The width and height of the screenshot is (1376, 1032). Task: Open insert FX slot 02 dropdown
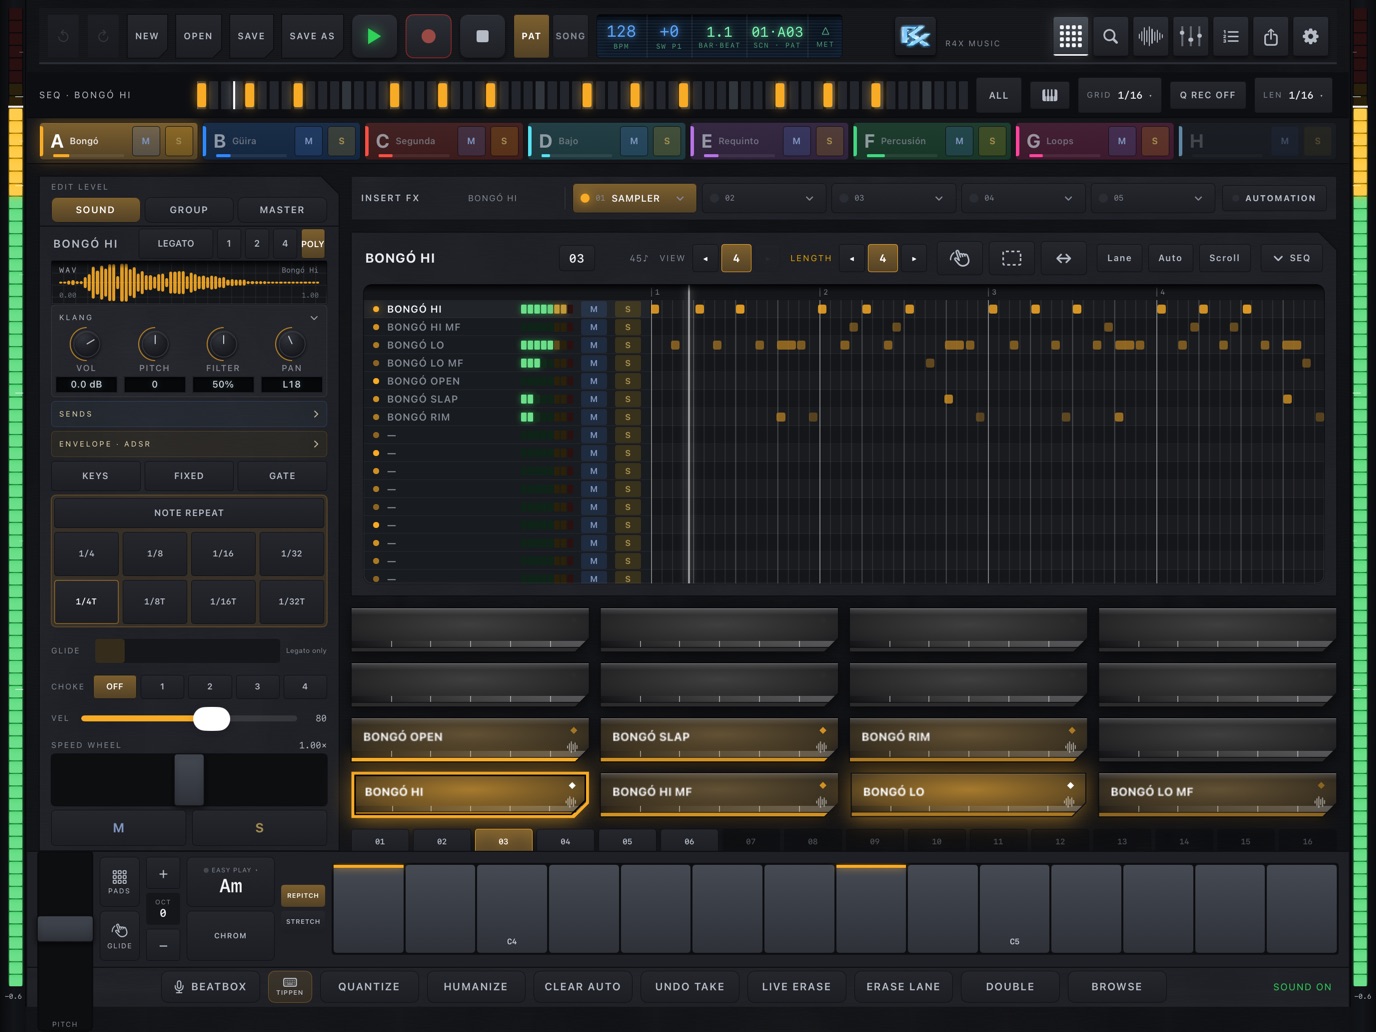[764, 198]
